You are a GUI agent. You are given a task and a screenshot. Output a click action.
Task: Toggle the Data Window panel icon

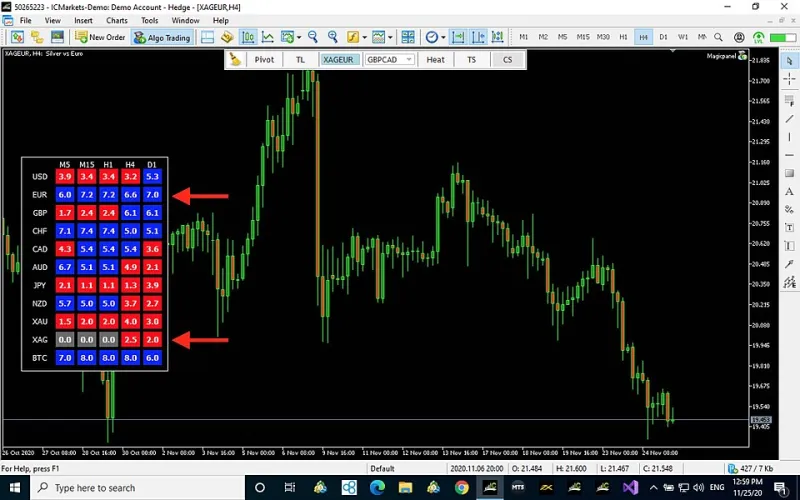207,37
